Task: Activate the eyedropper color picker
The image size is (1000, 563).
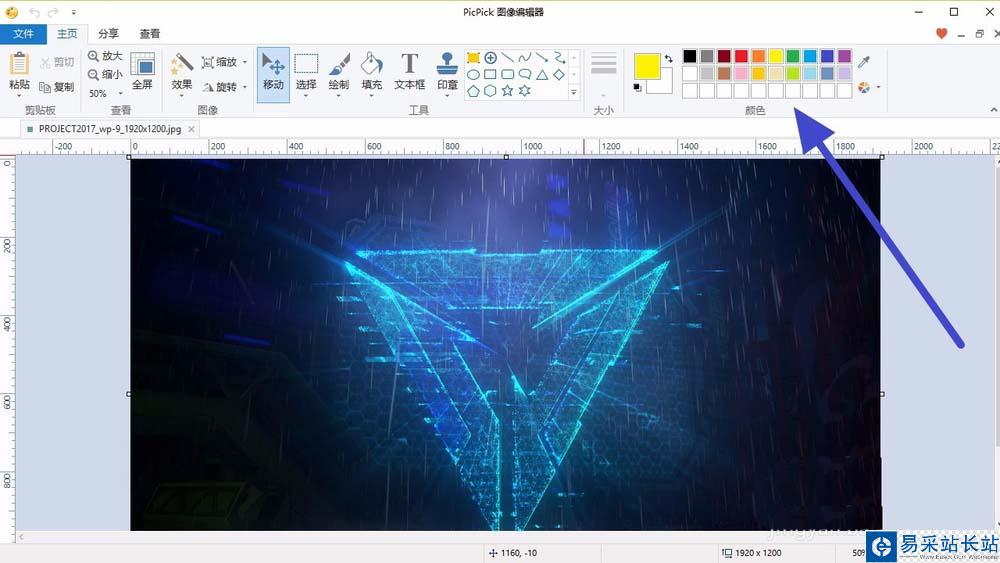Action: pos(864,62)
